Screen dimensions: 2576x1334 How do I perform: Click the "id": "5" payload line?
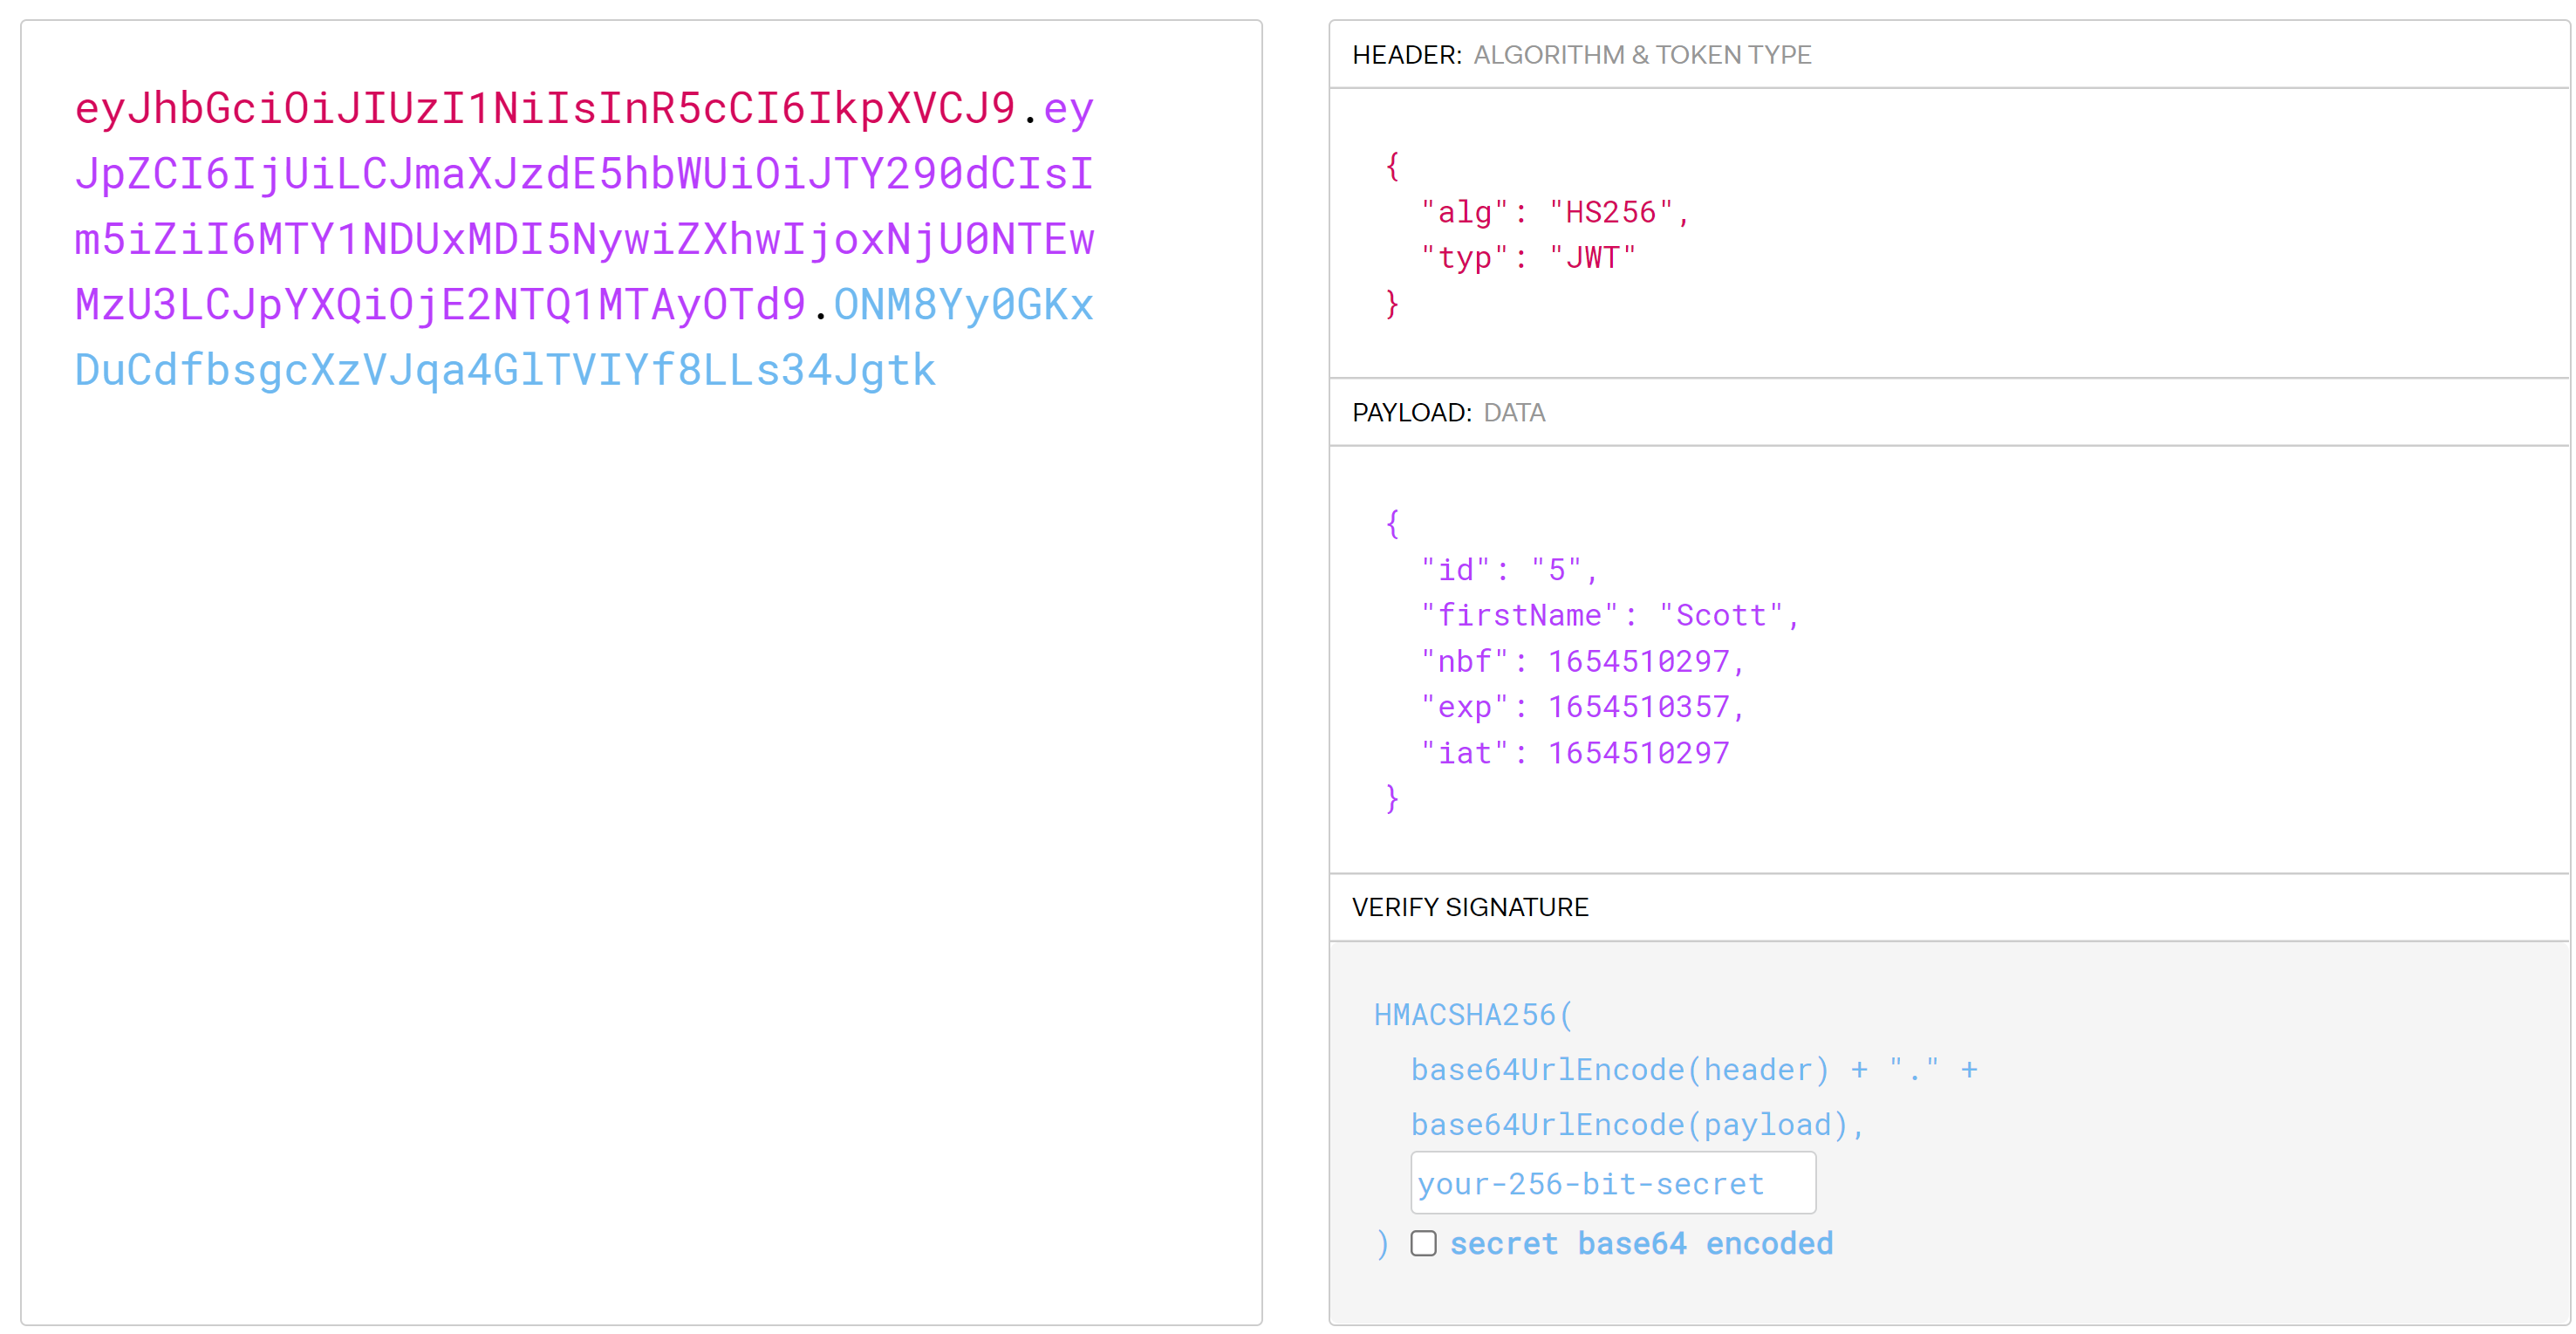pyautogui.click(x=1509, y=570)
